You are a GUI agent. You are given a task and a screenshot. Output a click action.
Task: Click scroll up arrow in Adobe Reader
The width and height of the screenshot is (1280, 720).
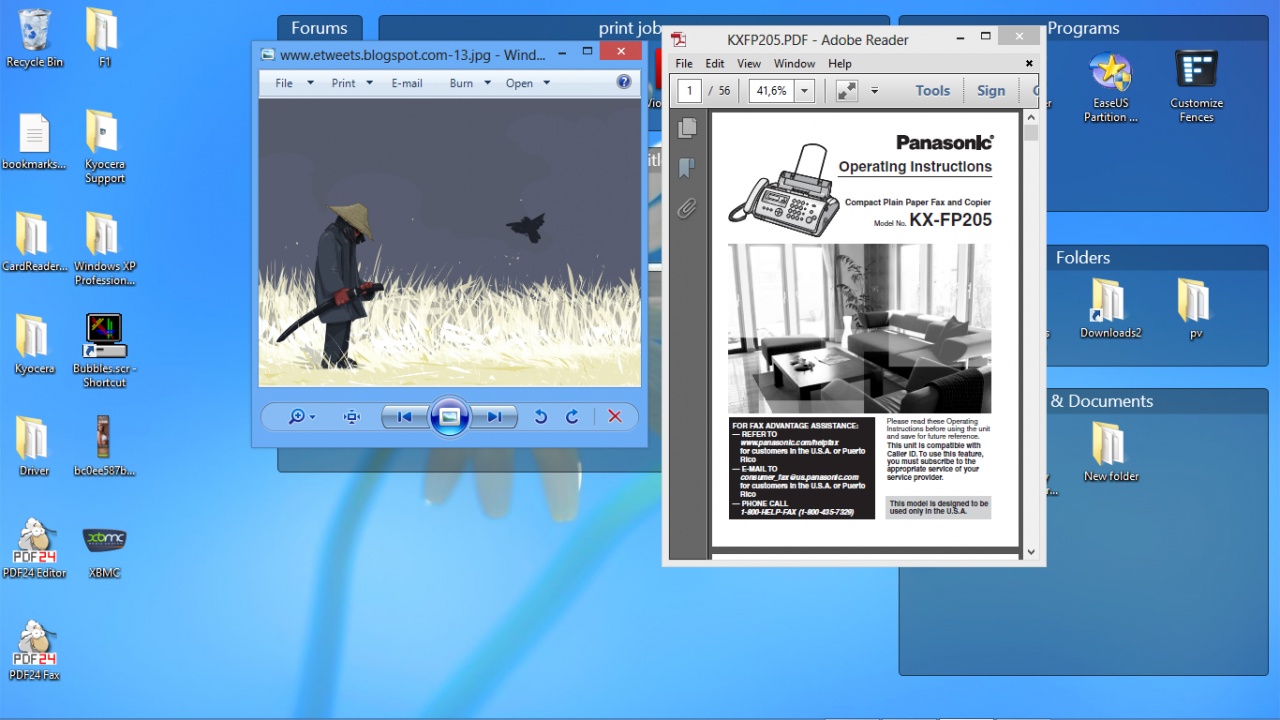[1031, 117]
